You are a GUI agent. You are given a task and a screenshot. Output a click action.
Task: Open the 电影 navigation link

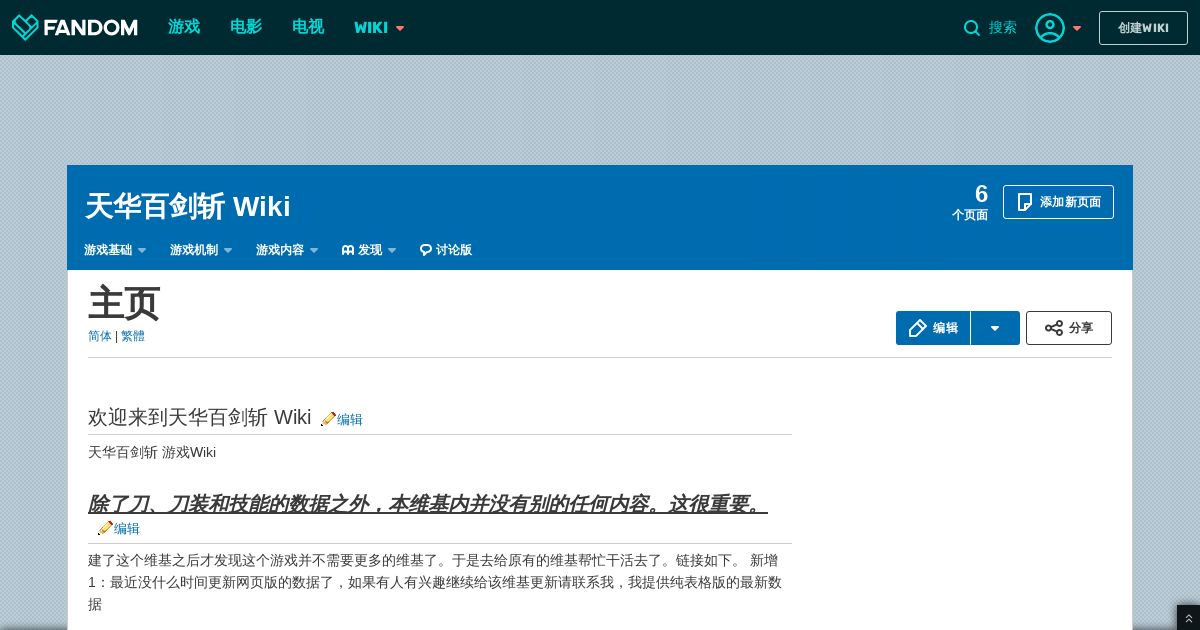pyautogui.click(x=246, y=27)
